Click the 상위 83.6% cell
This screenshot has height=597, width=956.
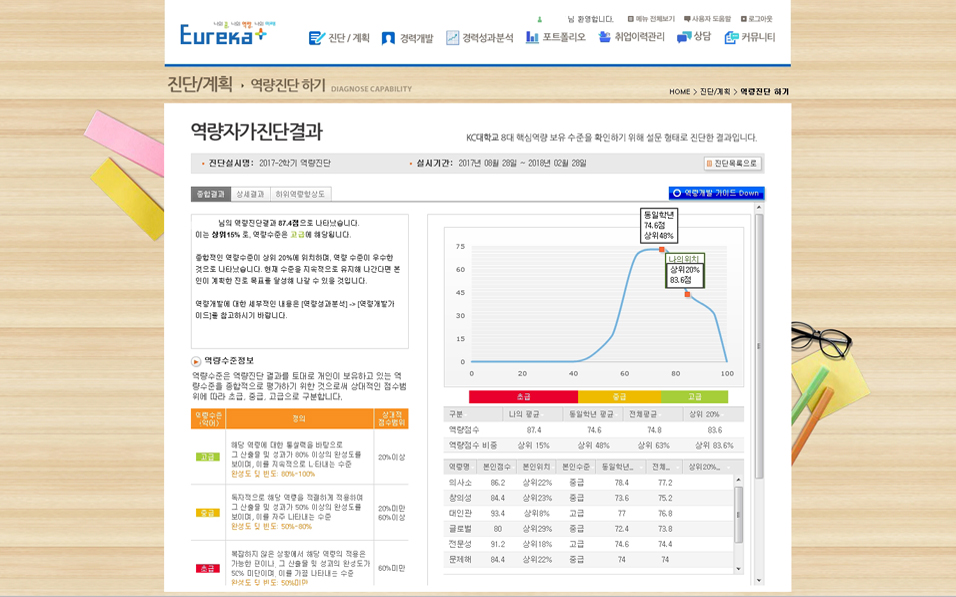click(x=714, y=445)
